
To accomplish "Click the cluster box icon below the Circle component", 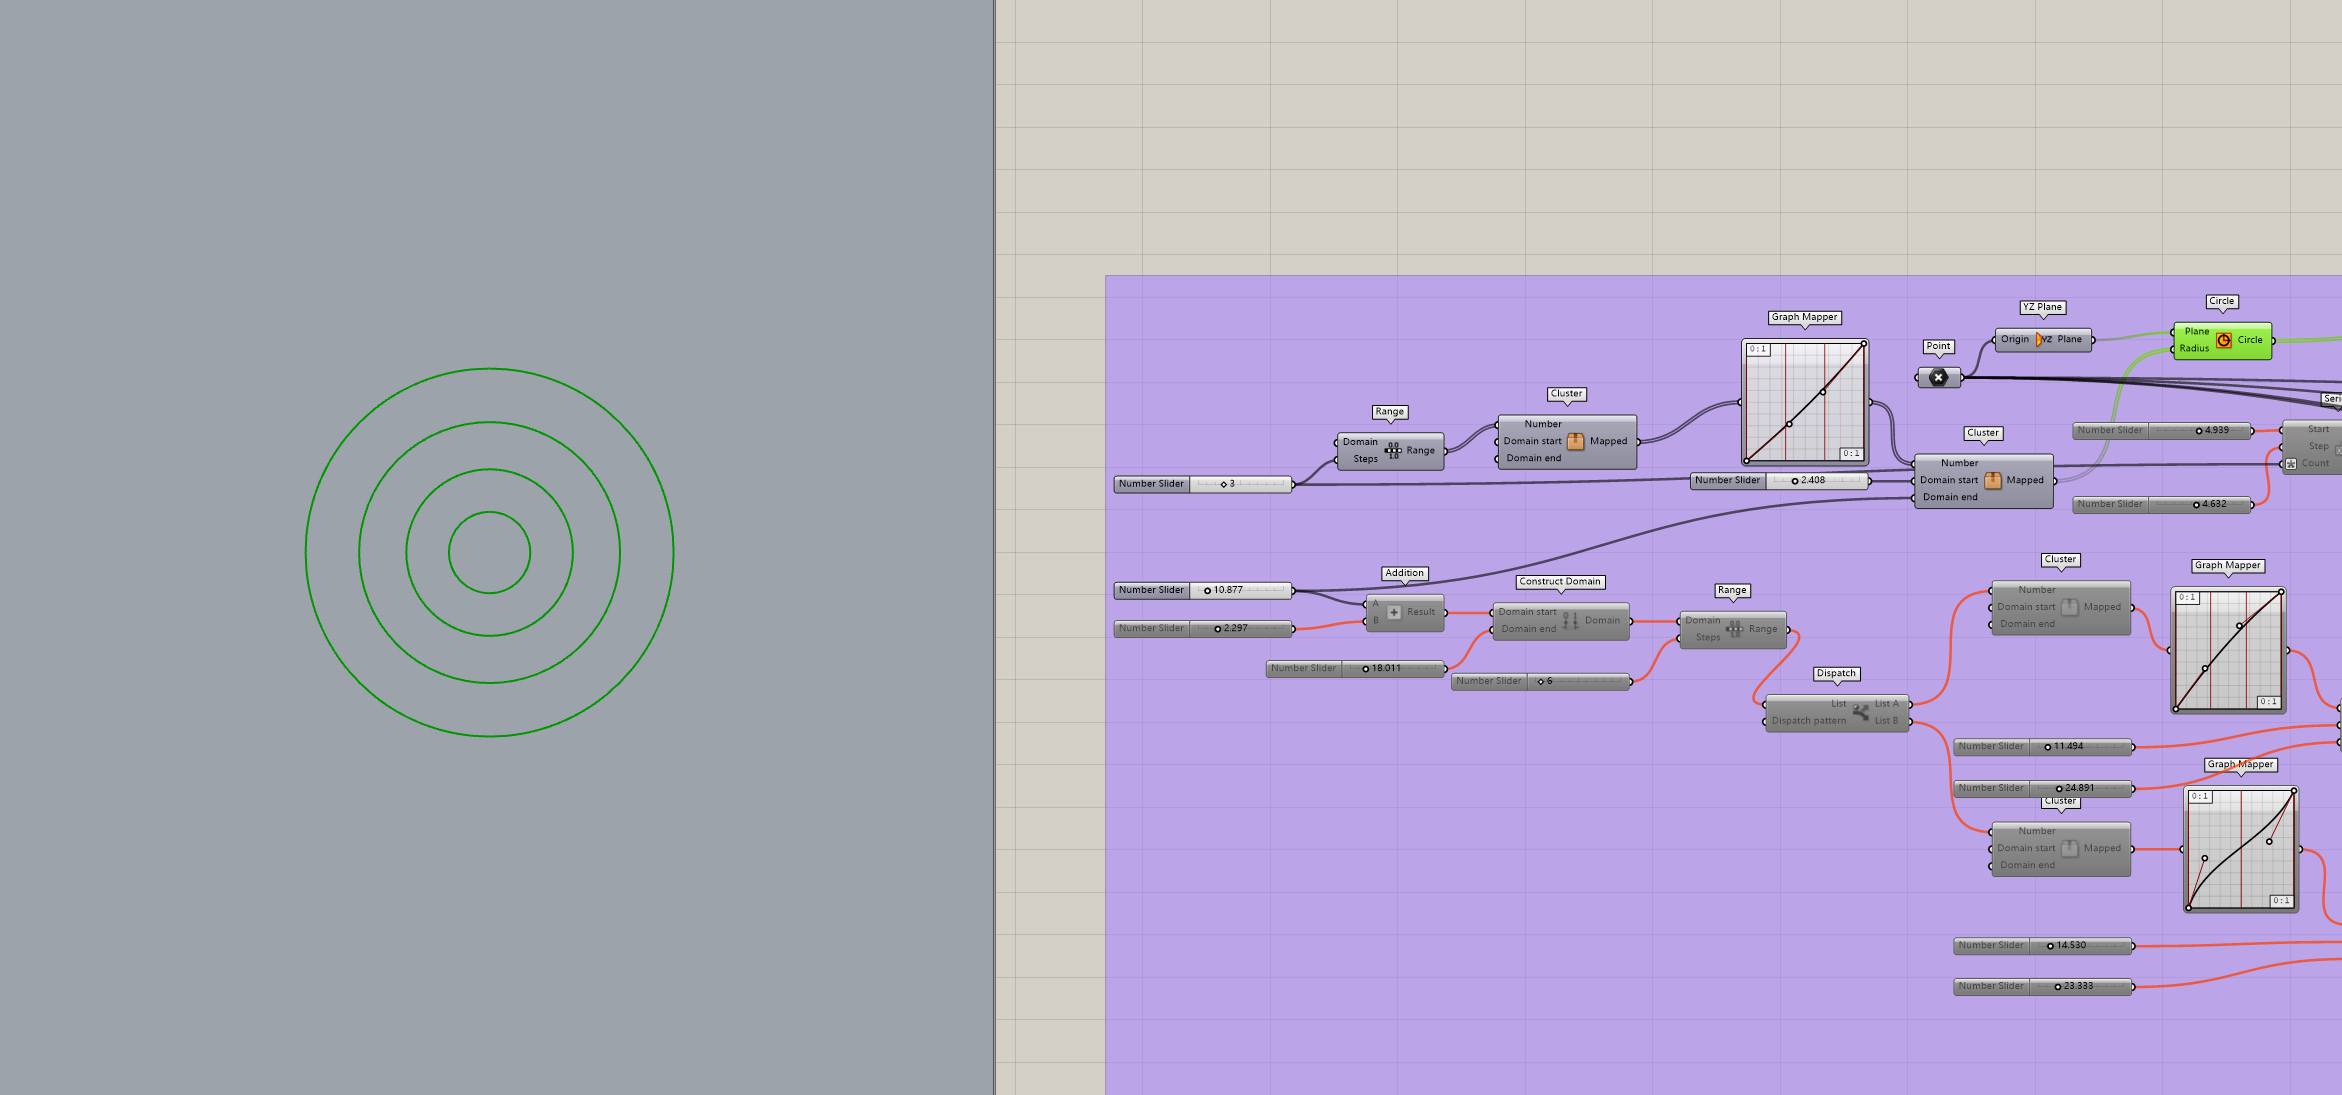I will point(1992,481).
